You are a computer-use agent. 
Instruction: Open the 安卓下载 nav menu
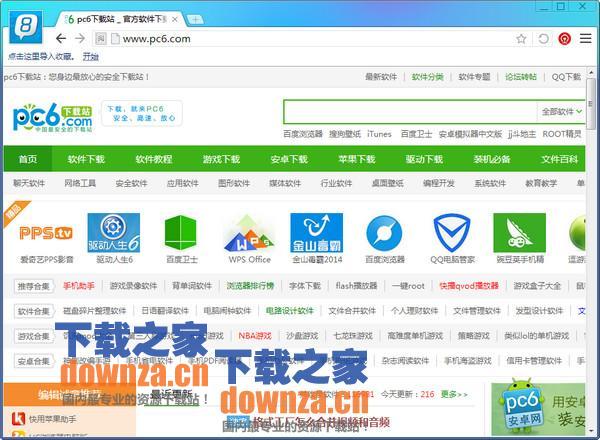tap(289, 159)
